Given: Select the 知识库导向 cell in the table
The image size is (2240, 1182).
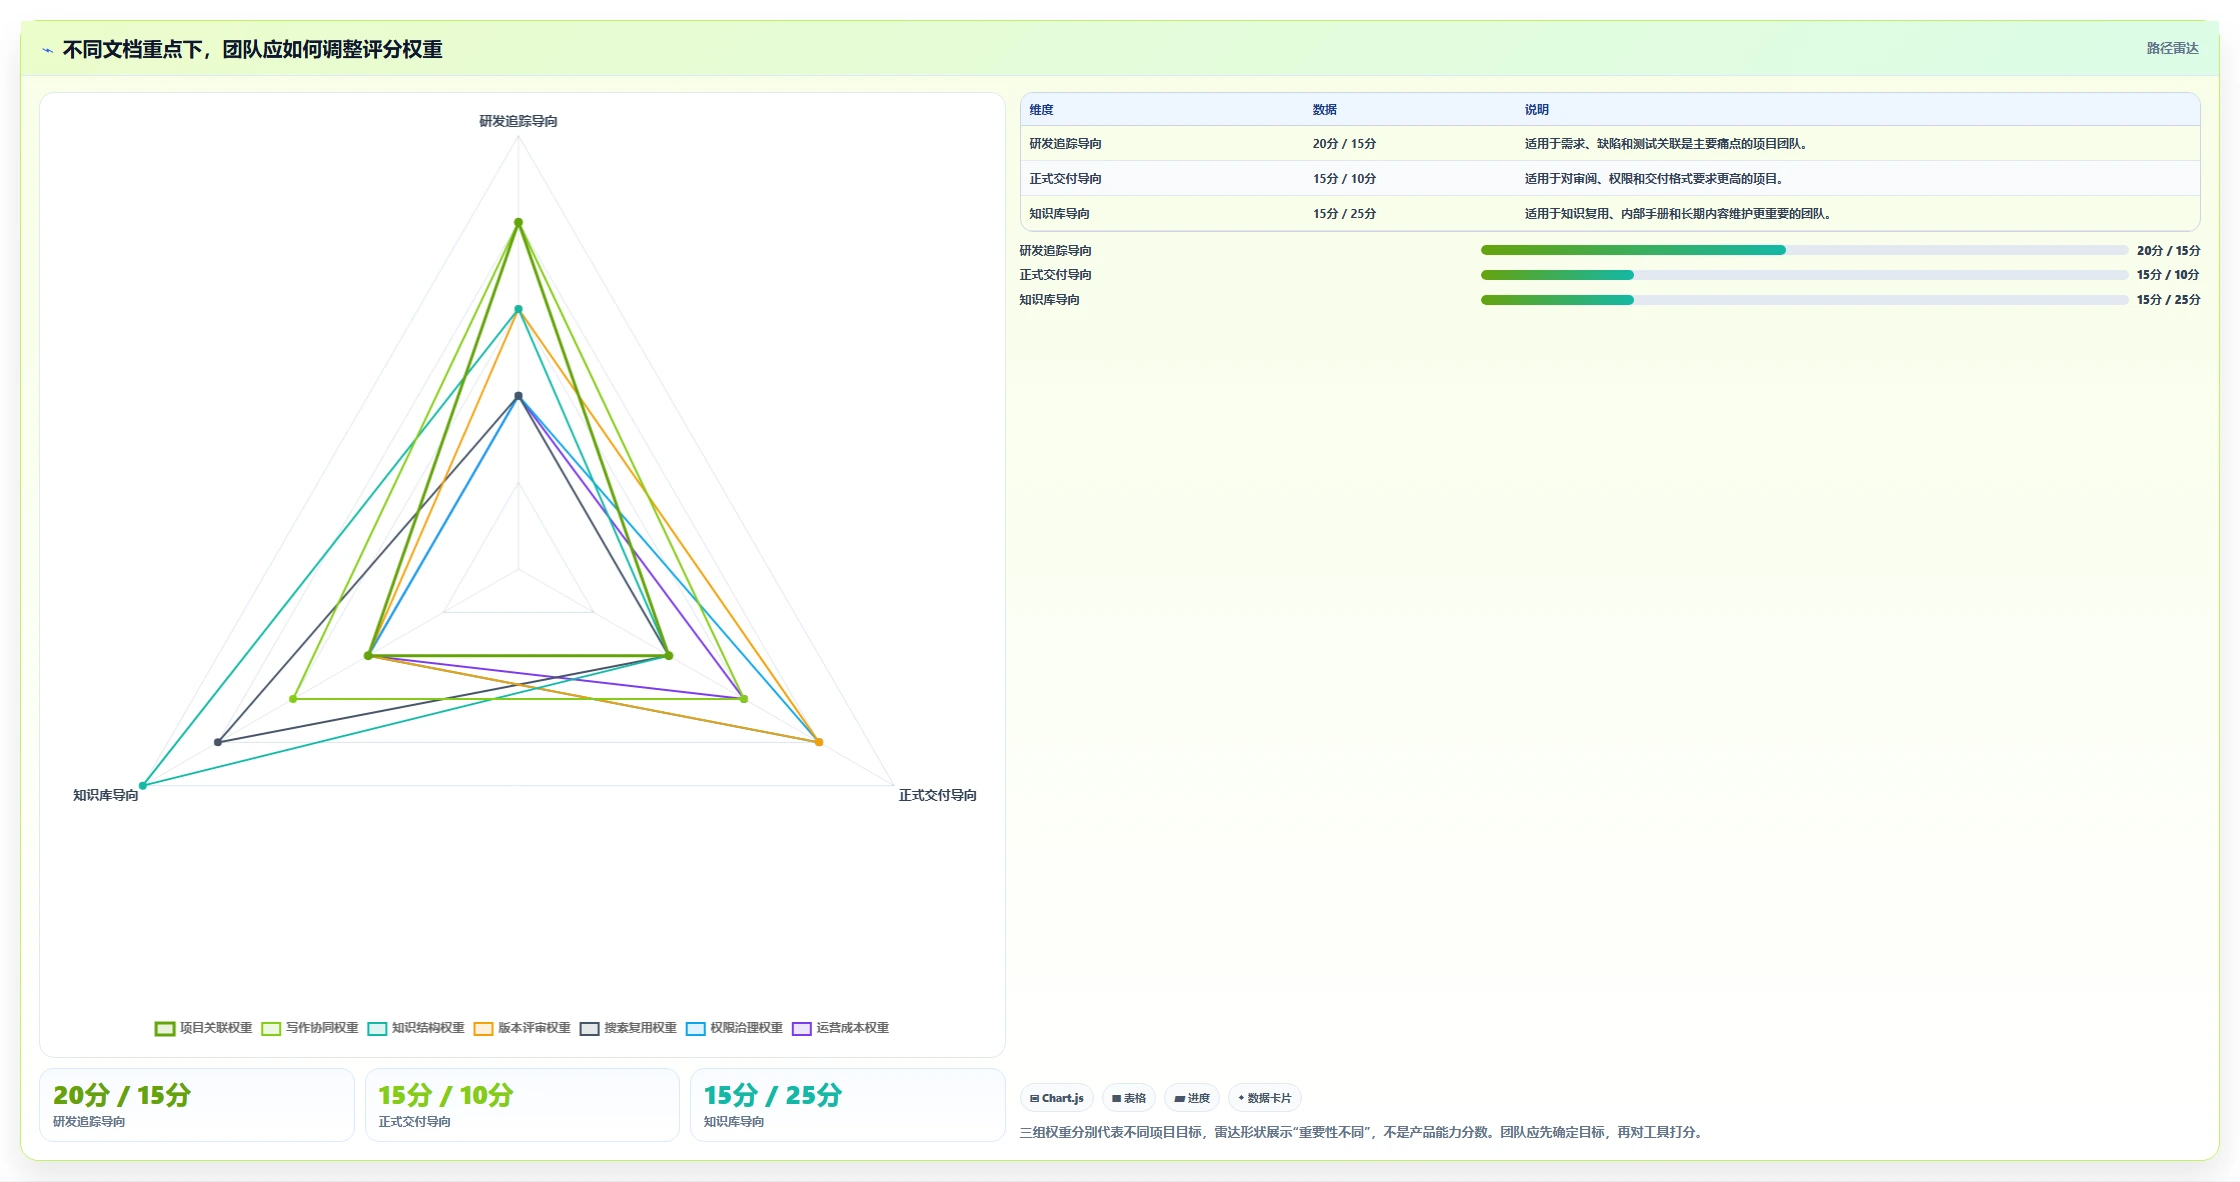Looking at the screenshot, I should point(1059,214).
